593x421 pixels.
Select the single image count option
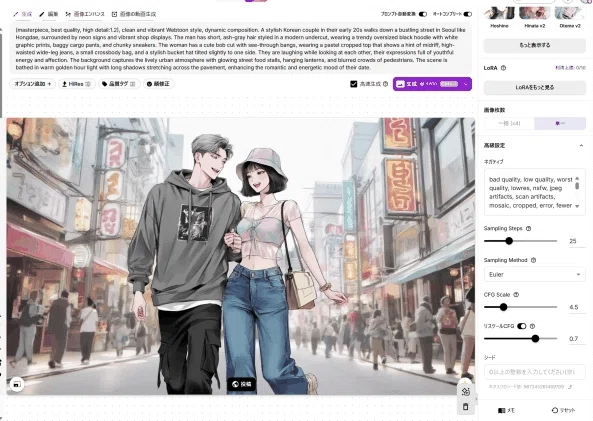560,123
